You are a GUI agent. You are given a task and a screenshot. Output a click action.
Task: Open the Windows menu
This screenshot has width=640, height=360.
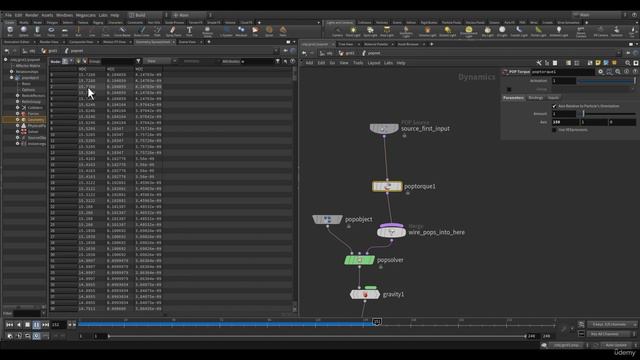(x=64, y=15)
